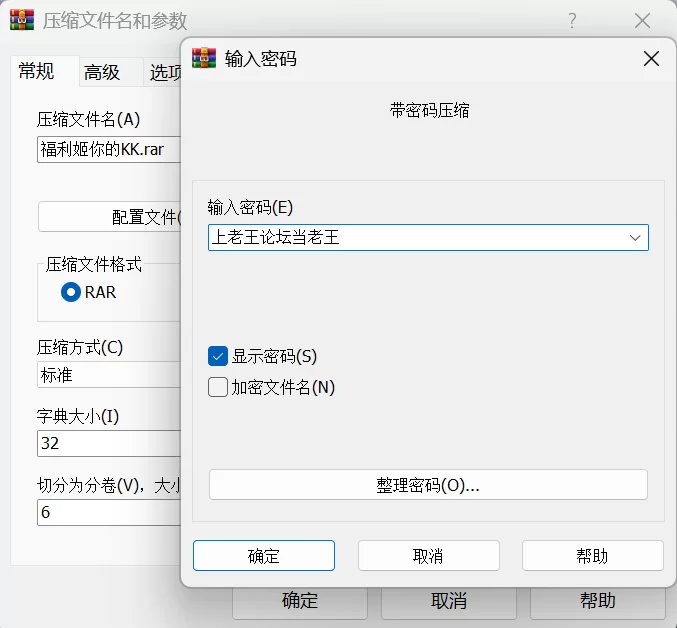
Task: Click the 配置文件 button
Action: coord(110,217)
